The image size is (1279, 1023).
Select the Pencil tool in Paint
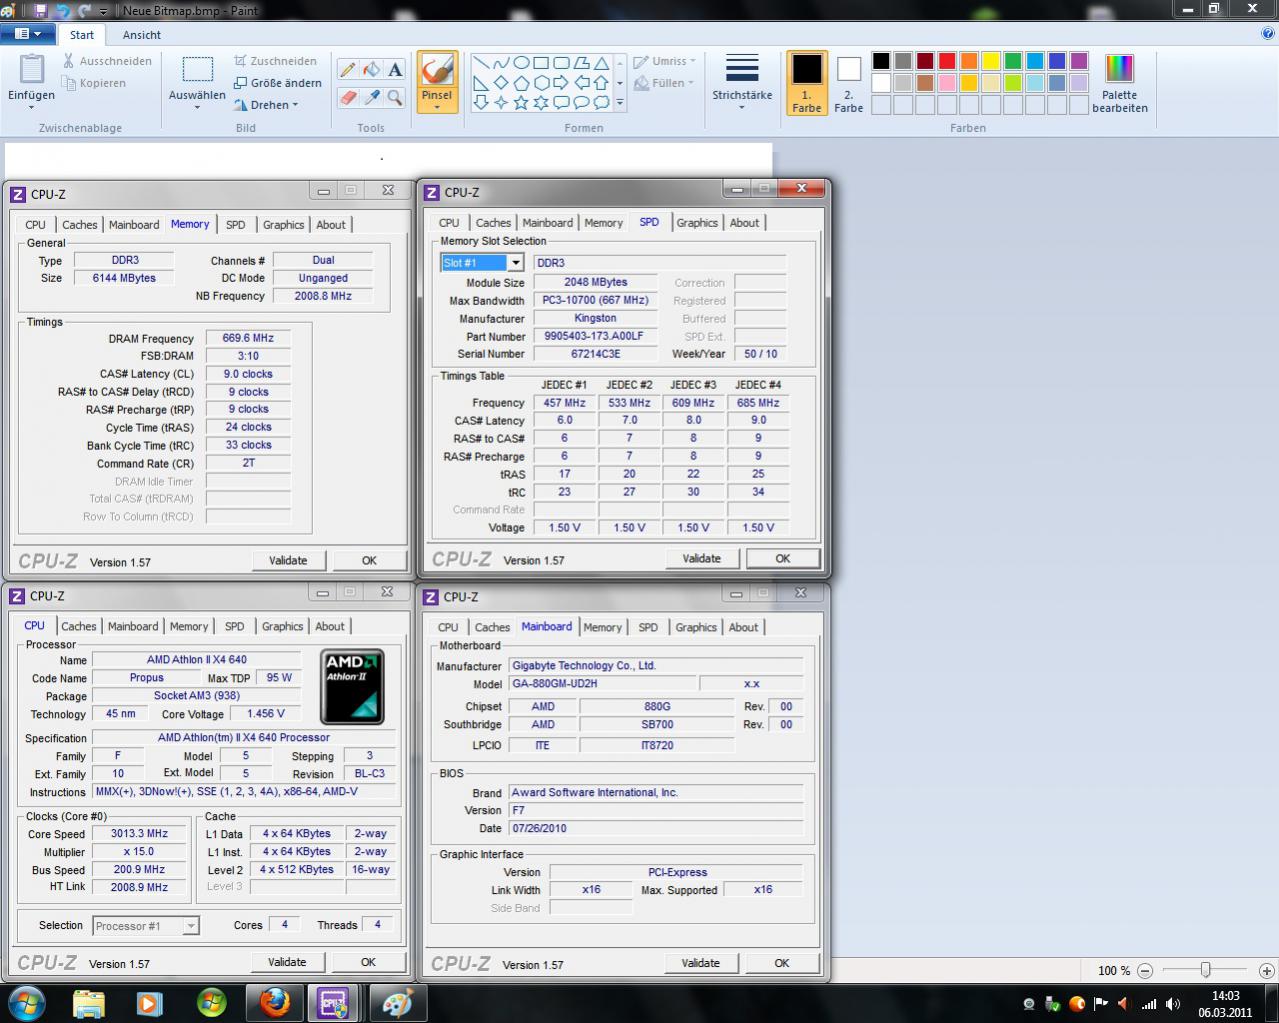[347, 70]
